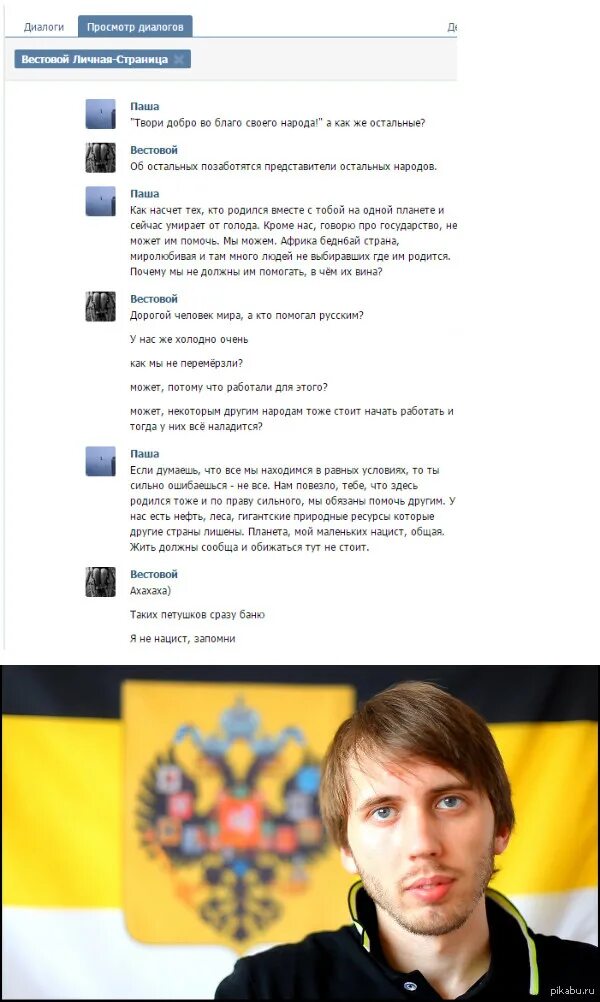
Task: Open Вестовой's avatar next to 'Ахахаха)'
Action: tap(100, 582)
